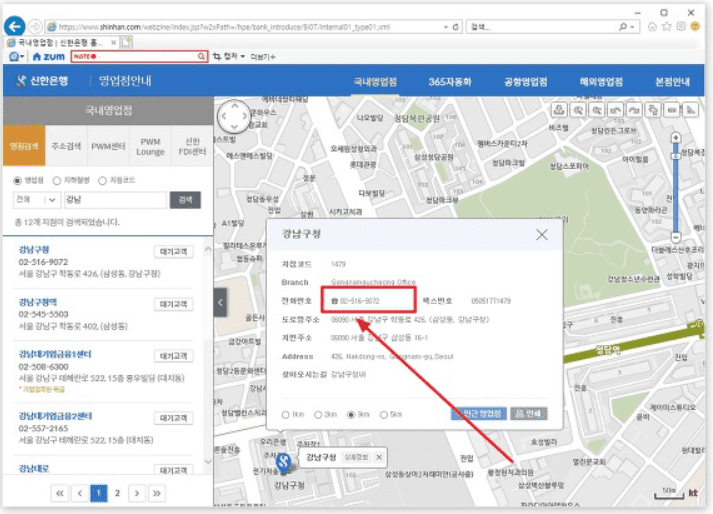The width and height of the screenshot is (713, 514).
Task: Click the 인근 영업점 button
Action: coord(479,413)
